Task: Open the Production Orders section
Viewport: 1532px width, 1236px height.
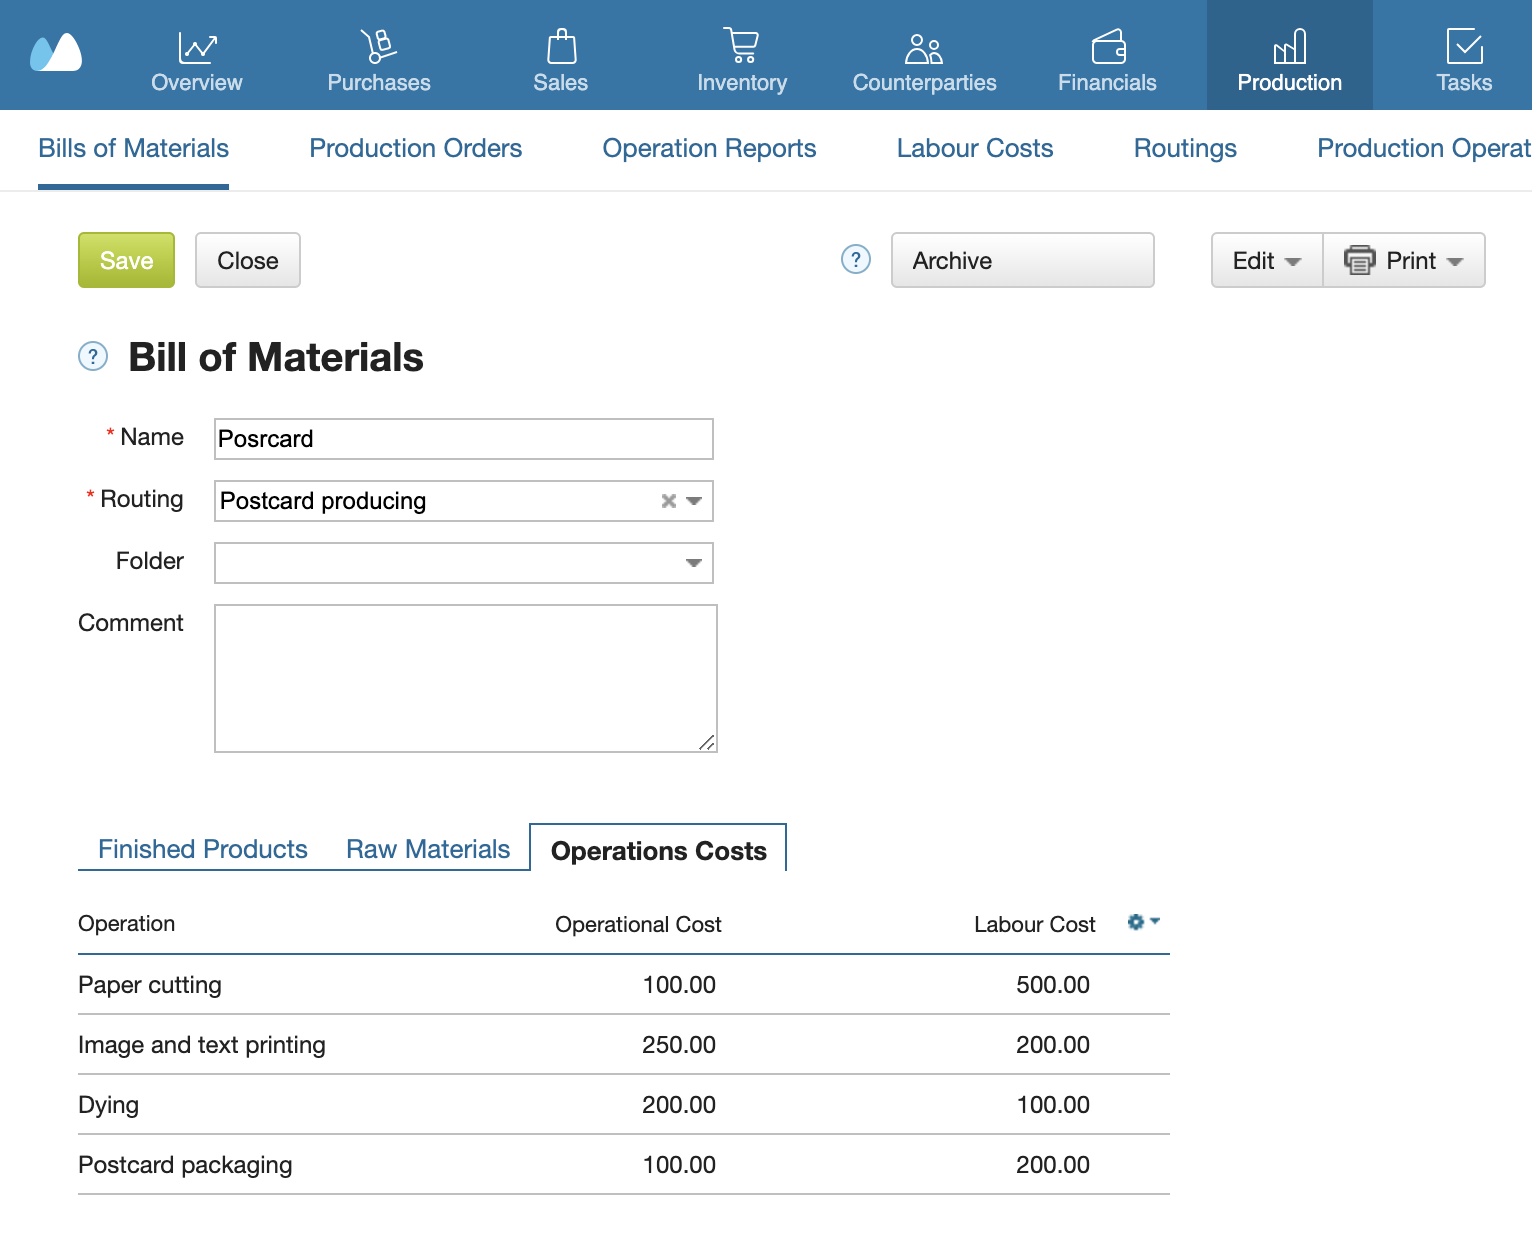Action: (416, 148)
